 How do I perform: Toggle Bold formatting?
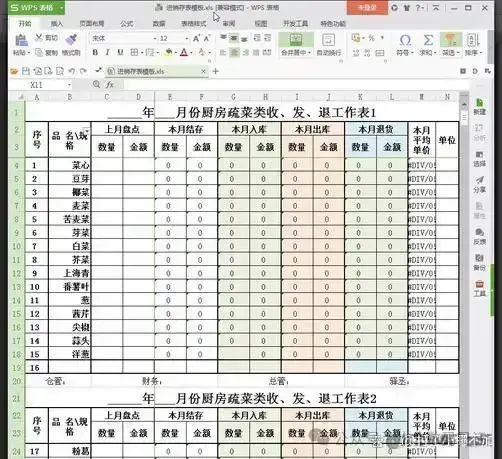pyautogui.click(x=95, y=52)
